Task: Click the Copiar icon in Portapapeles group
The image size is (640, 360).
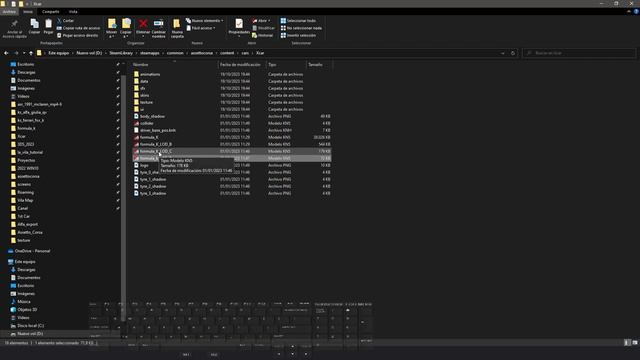Action: [34, 24]
